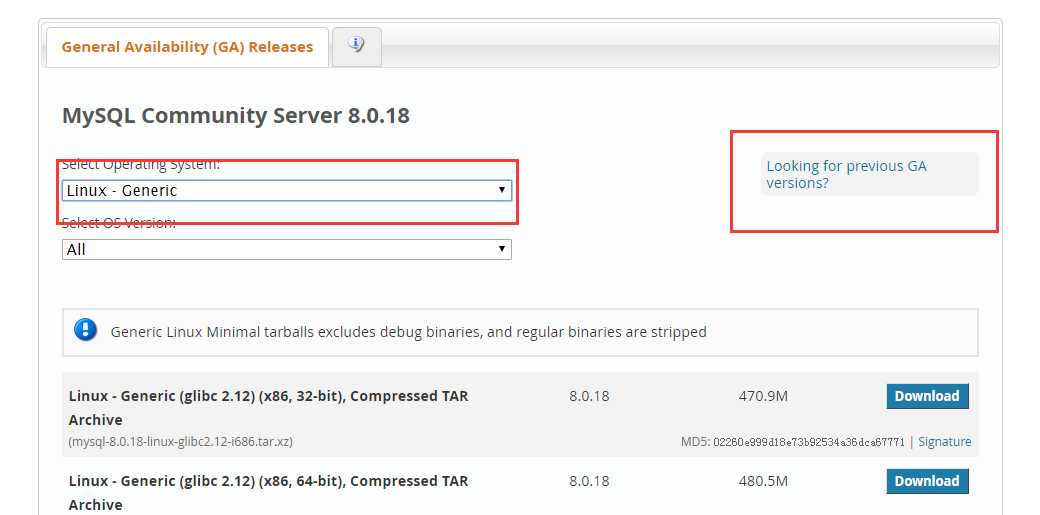This screenshot has width=1040, height=515.
Task: Click the blue info icon beside Generic Linux notice
Action: click(86, 330)
